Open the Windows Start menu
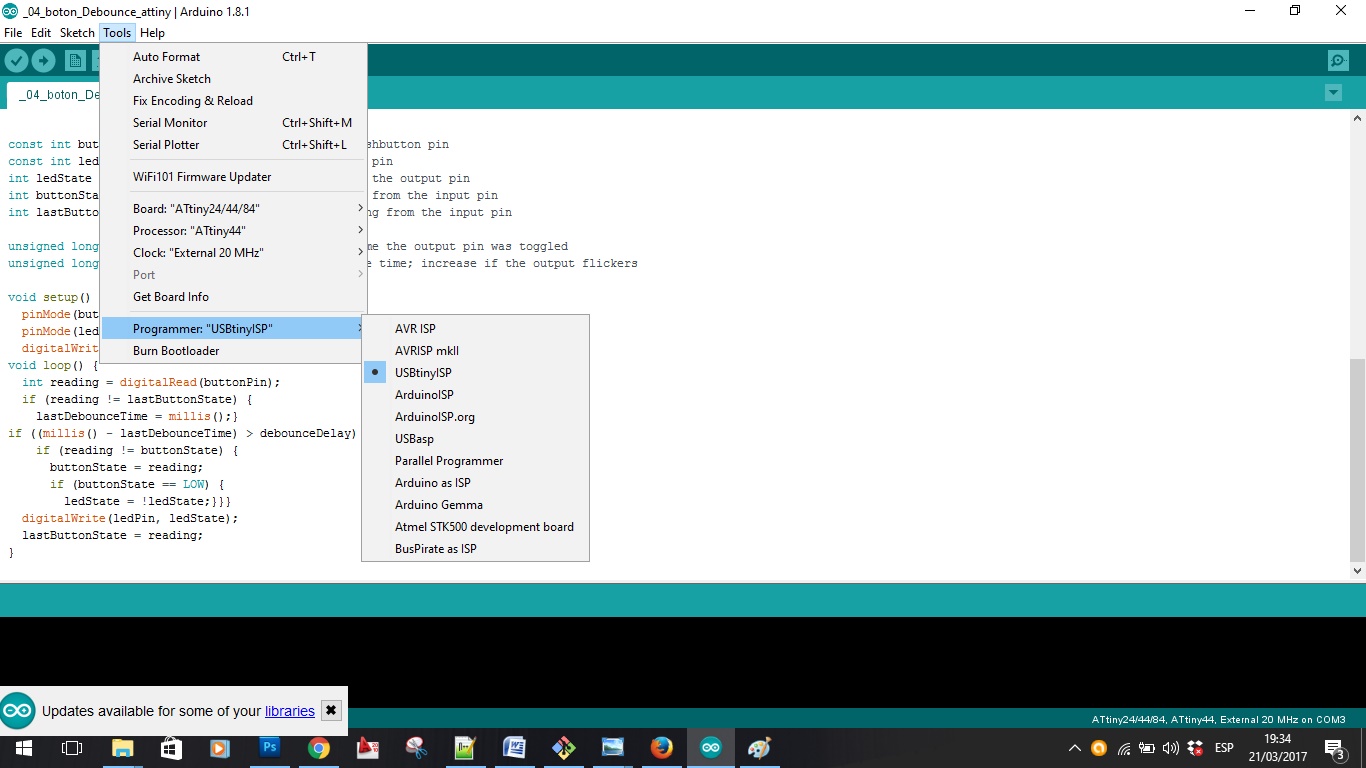The width and height of the screenshot is (1366, 768). (24, 748)
